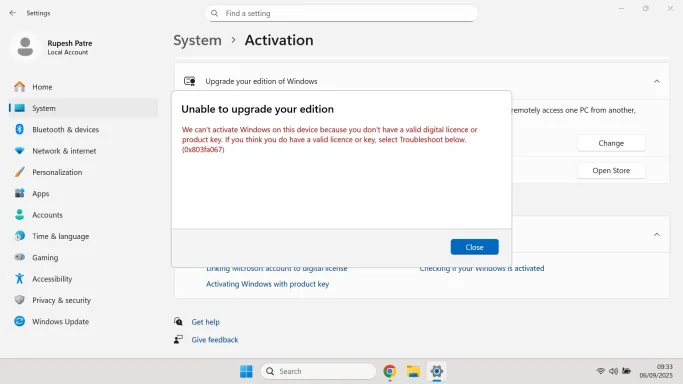Navigate to System breadcrumb
This screenshot has height=384, width=683.
click(197, 40)
